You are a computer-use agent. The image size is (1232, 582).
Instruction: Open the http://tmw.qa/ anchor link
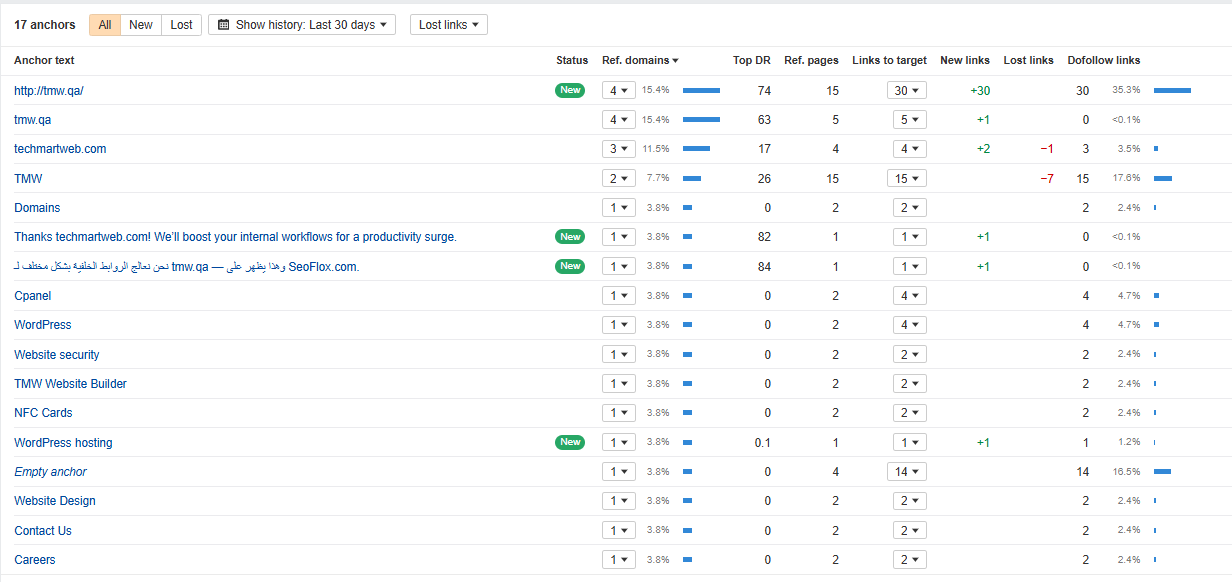point(49,91)
